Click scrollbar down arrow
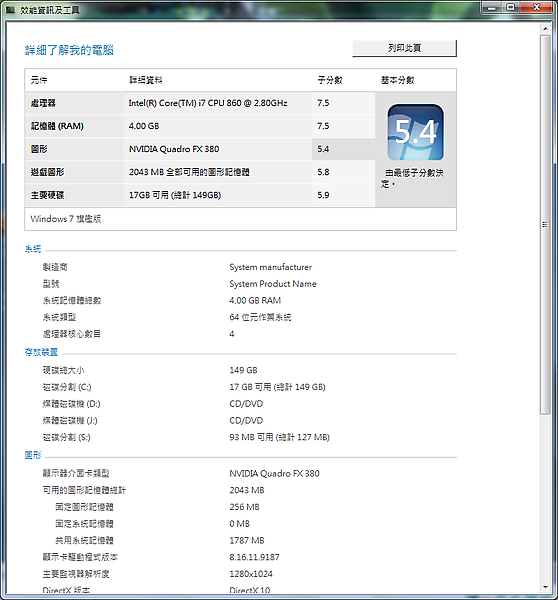The image size is (558, 600). 545,587
